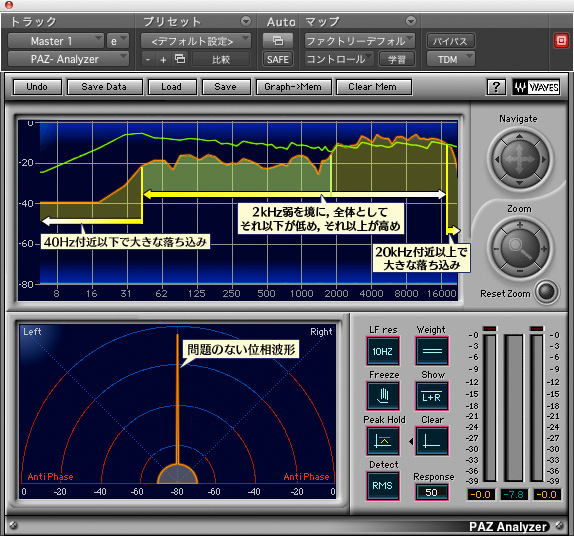Image resolution: width=574 pixels, height=536 pixels.
Task: Toggle the Freeze hand button
Action: pos(383,396)
